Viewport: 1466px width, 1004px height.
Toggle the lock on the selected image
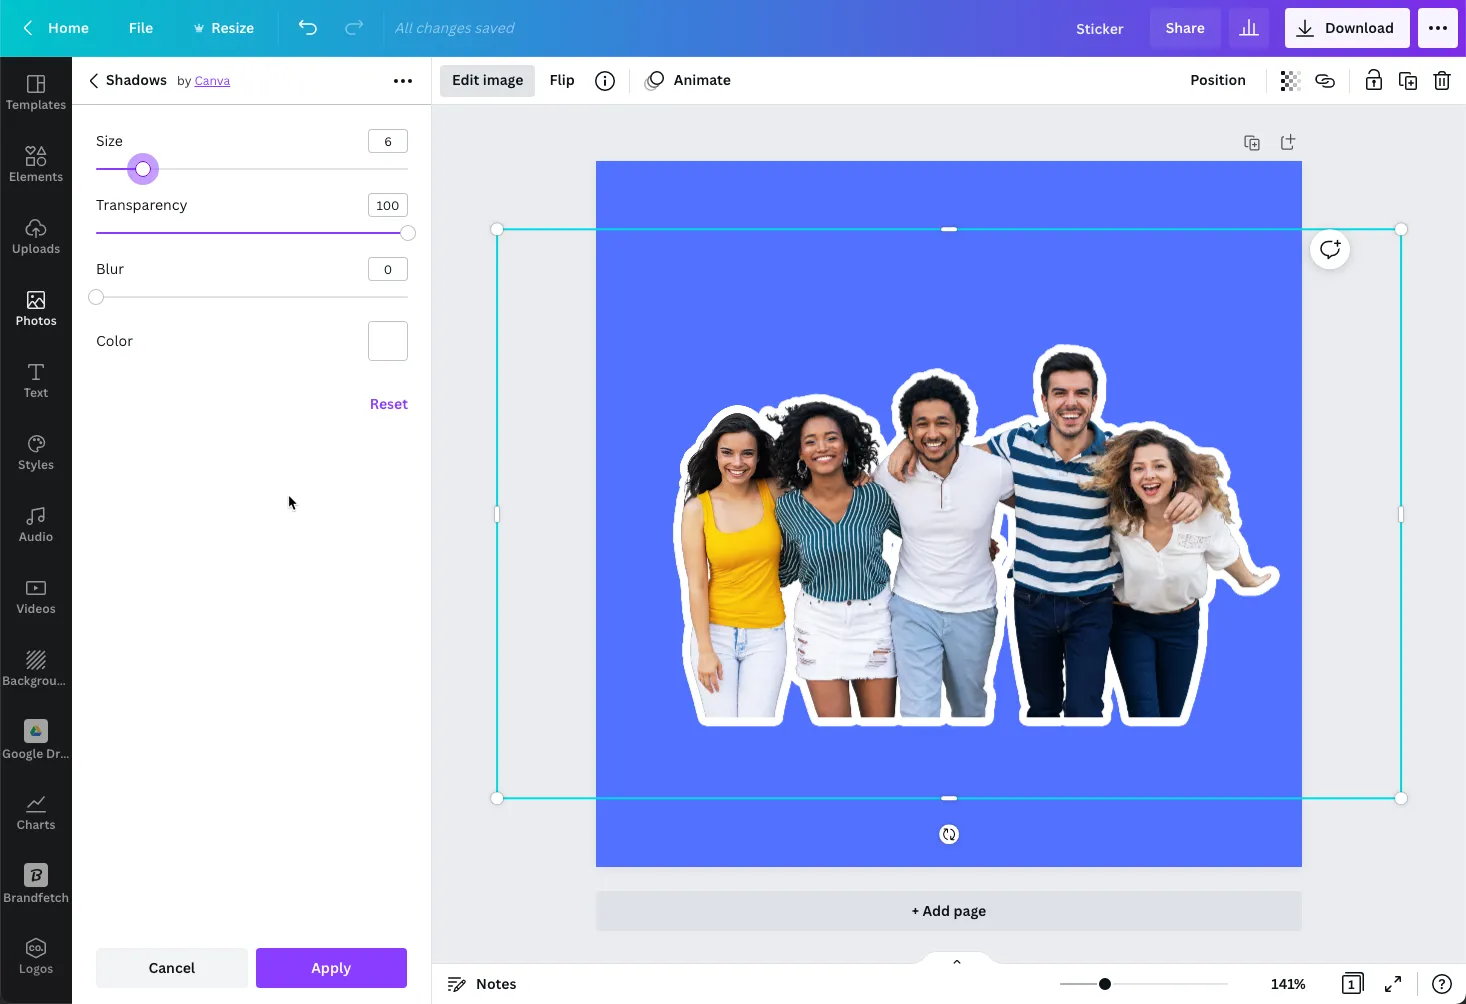point(1373,80)
